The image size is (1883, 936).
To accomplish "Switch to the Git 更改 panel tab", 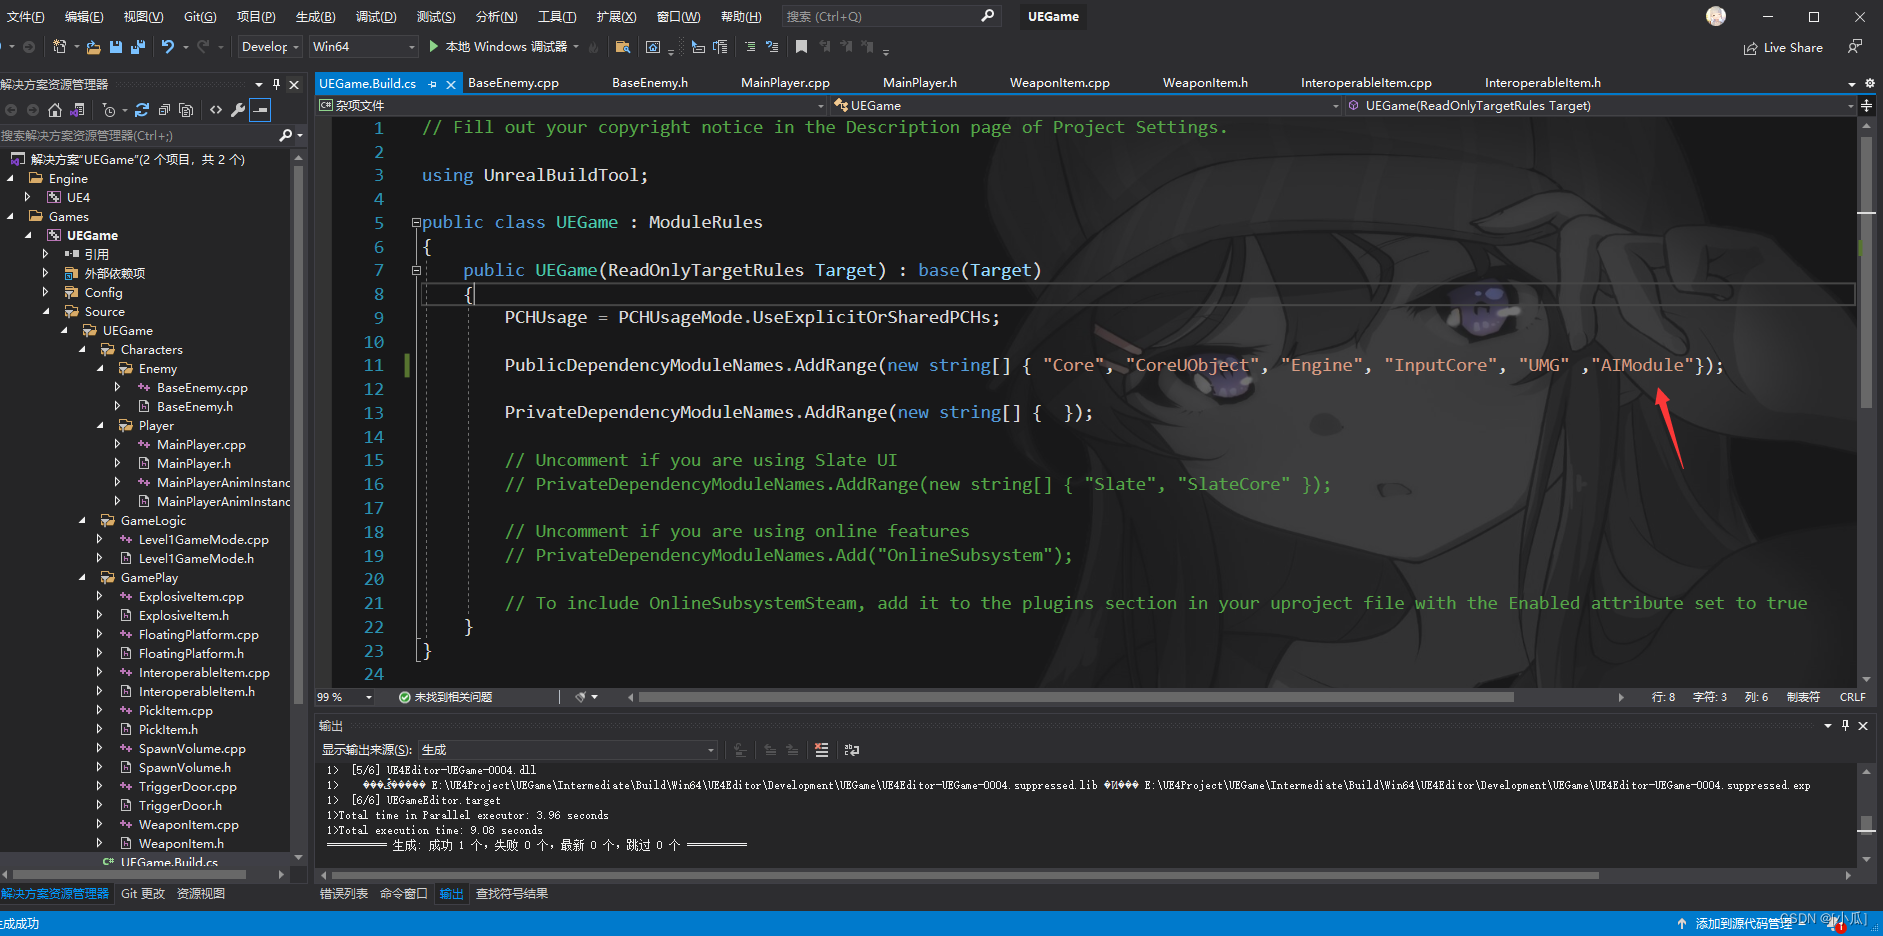I will 143,894.
